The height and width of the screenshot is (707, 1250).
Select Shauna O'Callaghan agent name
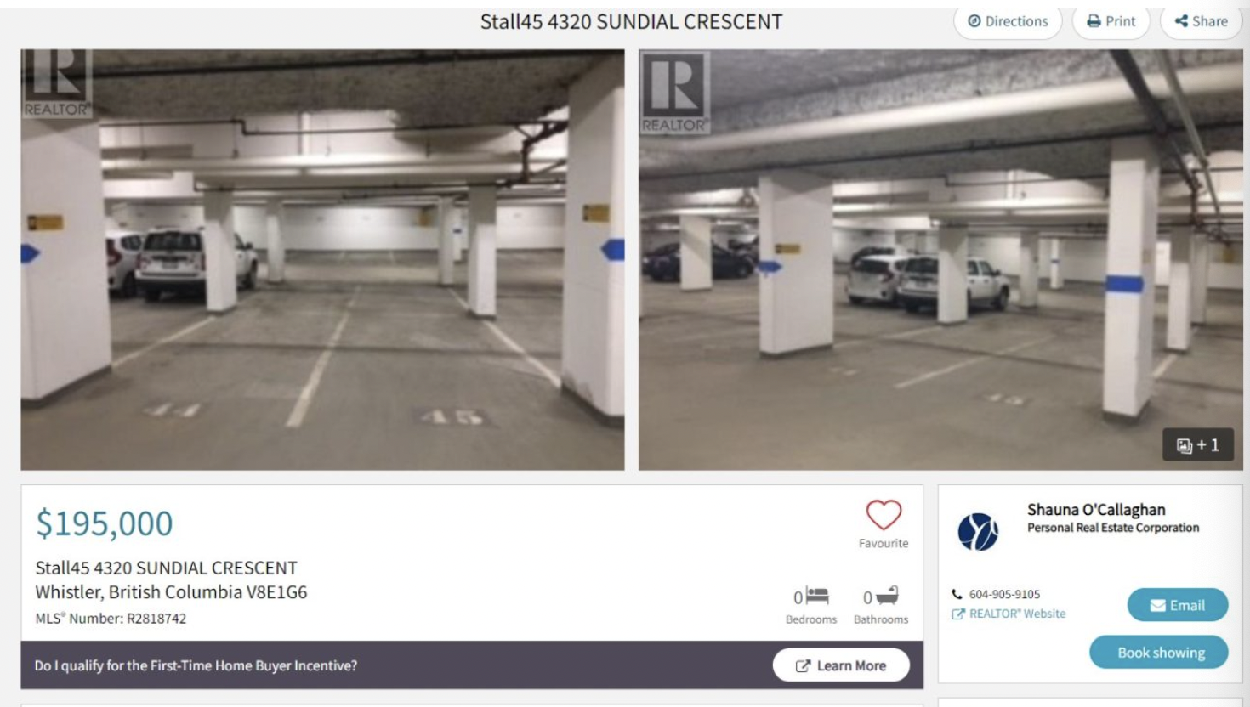pos(1096,510)
